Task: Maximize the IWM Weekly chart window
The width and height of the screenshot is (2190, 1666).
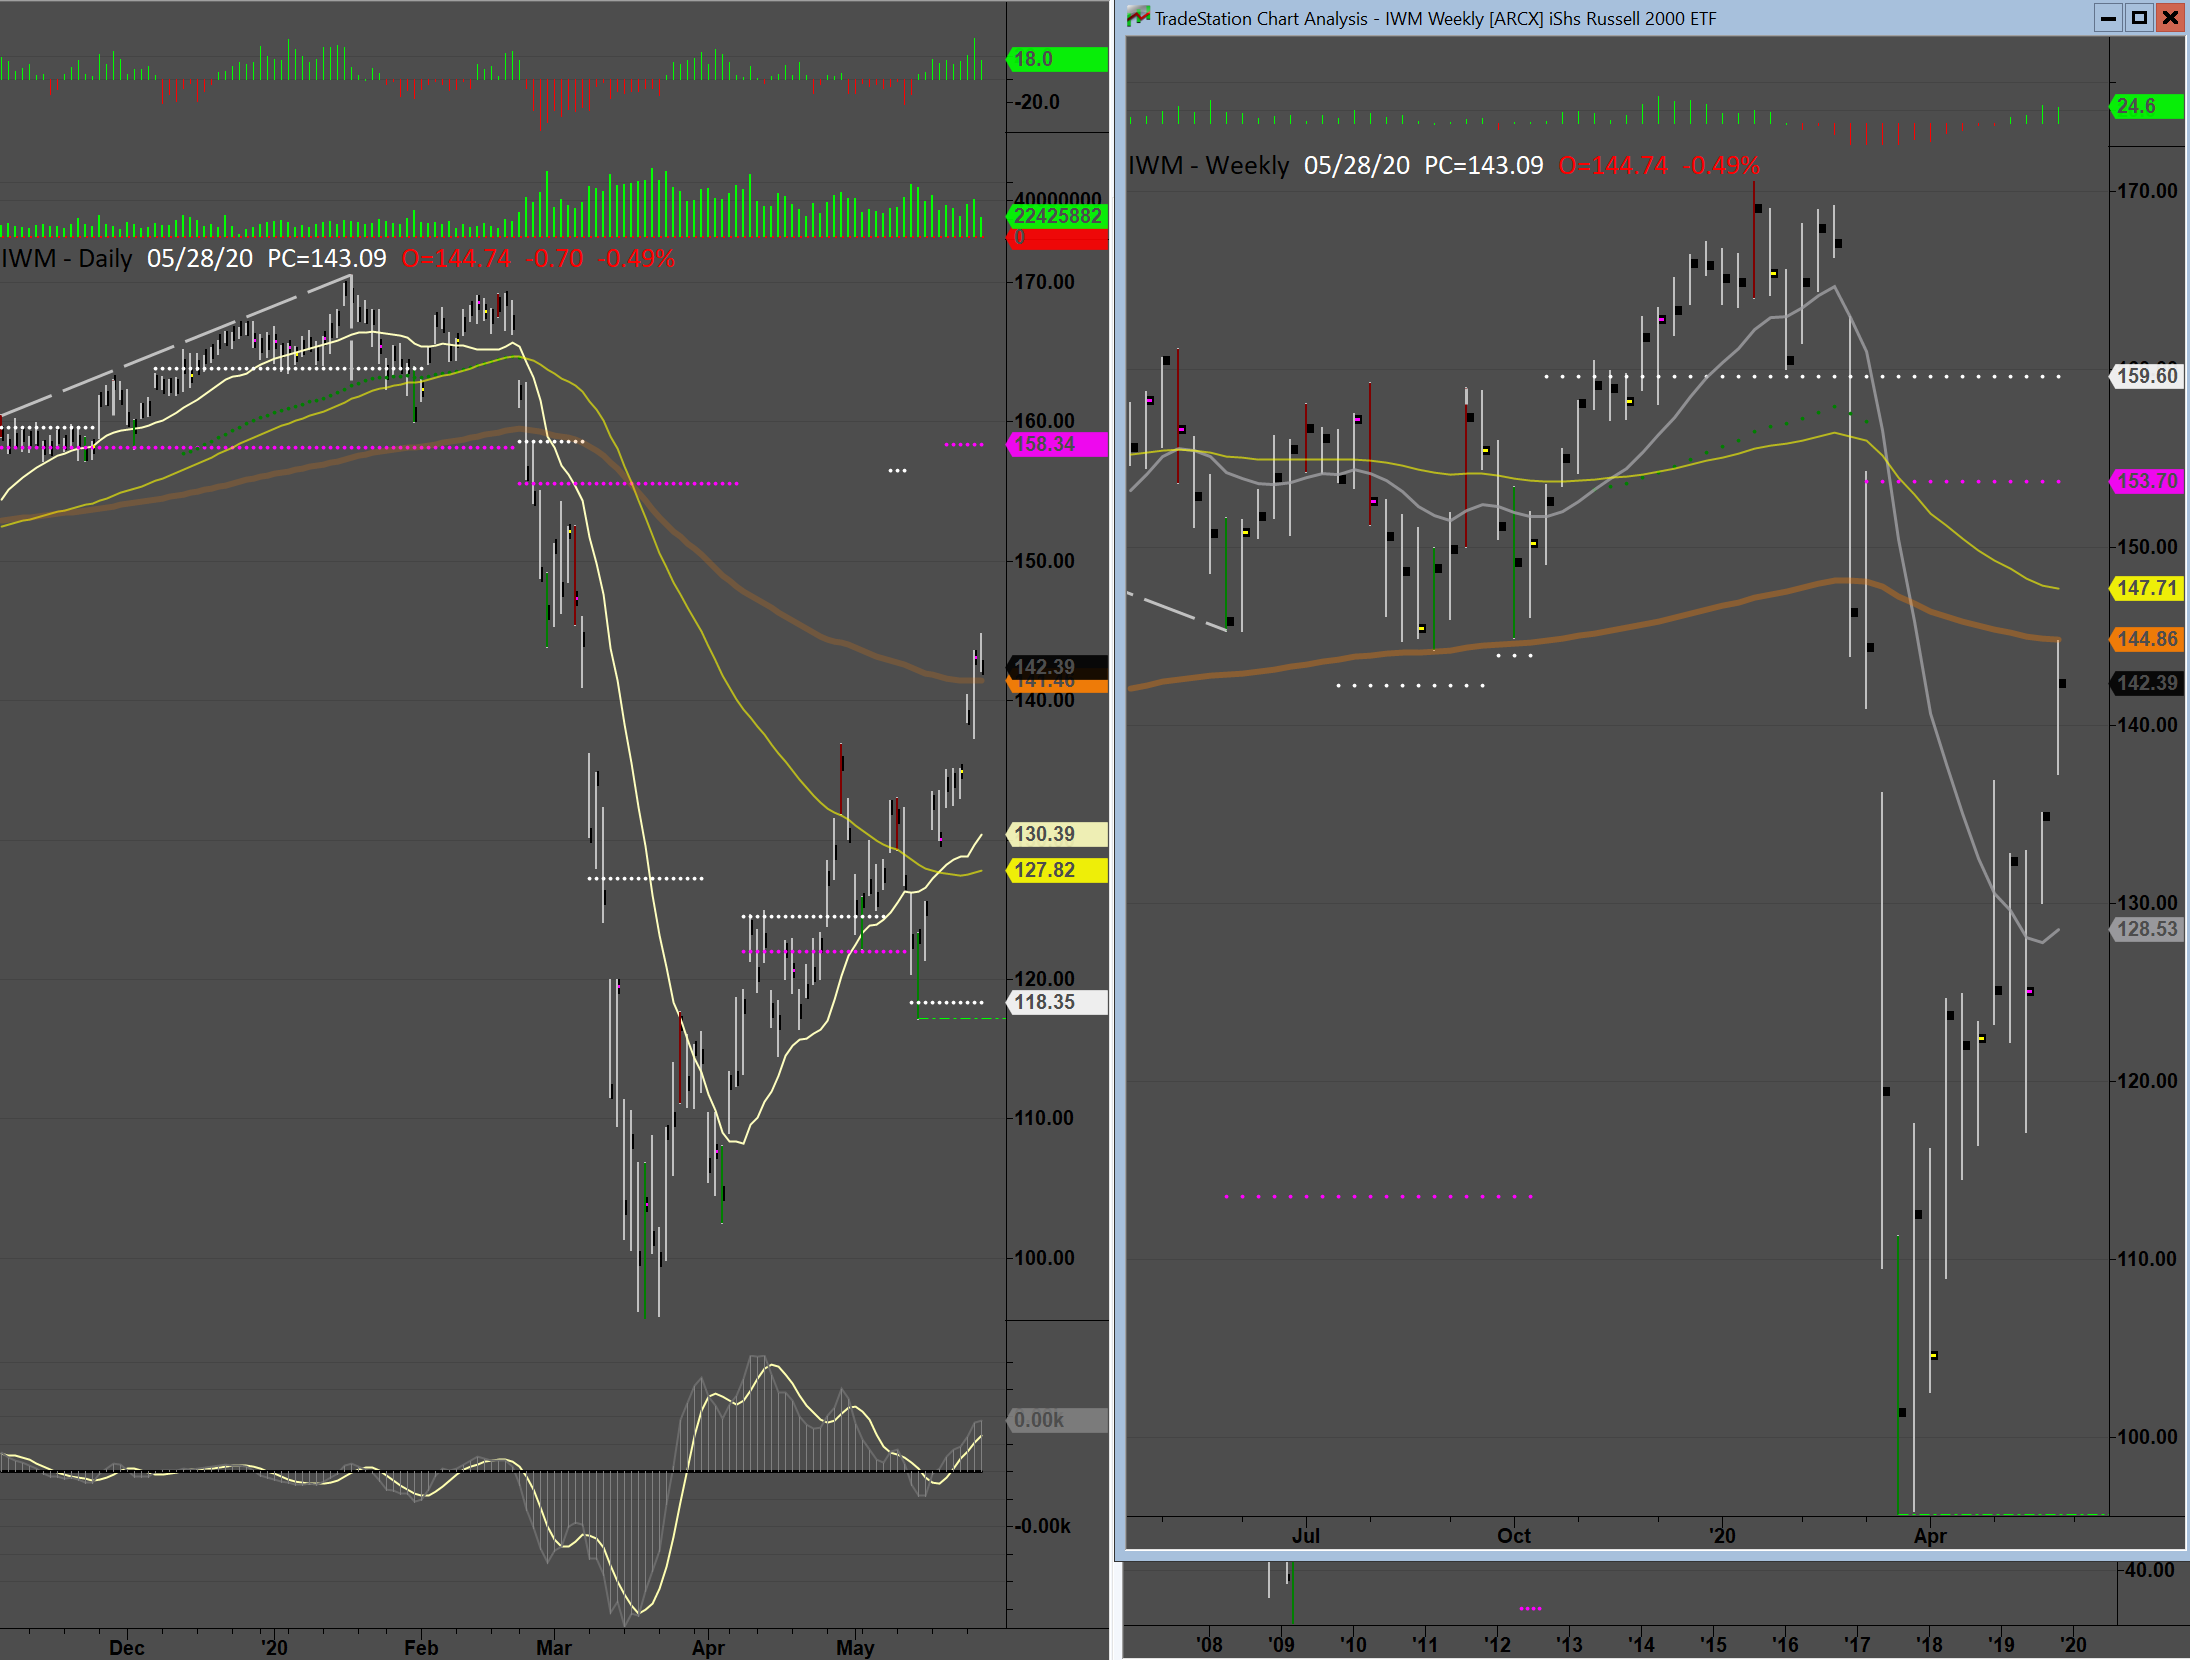Action: tap(2139, 18)
